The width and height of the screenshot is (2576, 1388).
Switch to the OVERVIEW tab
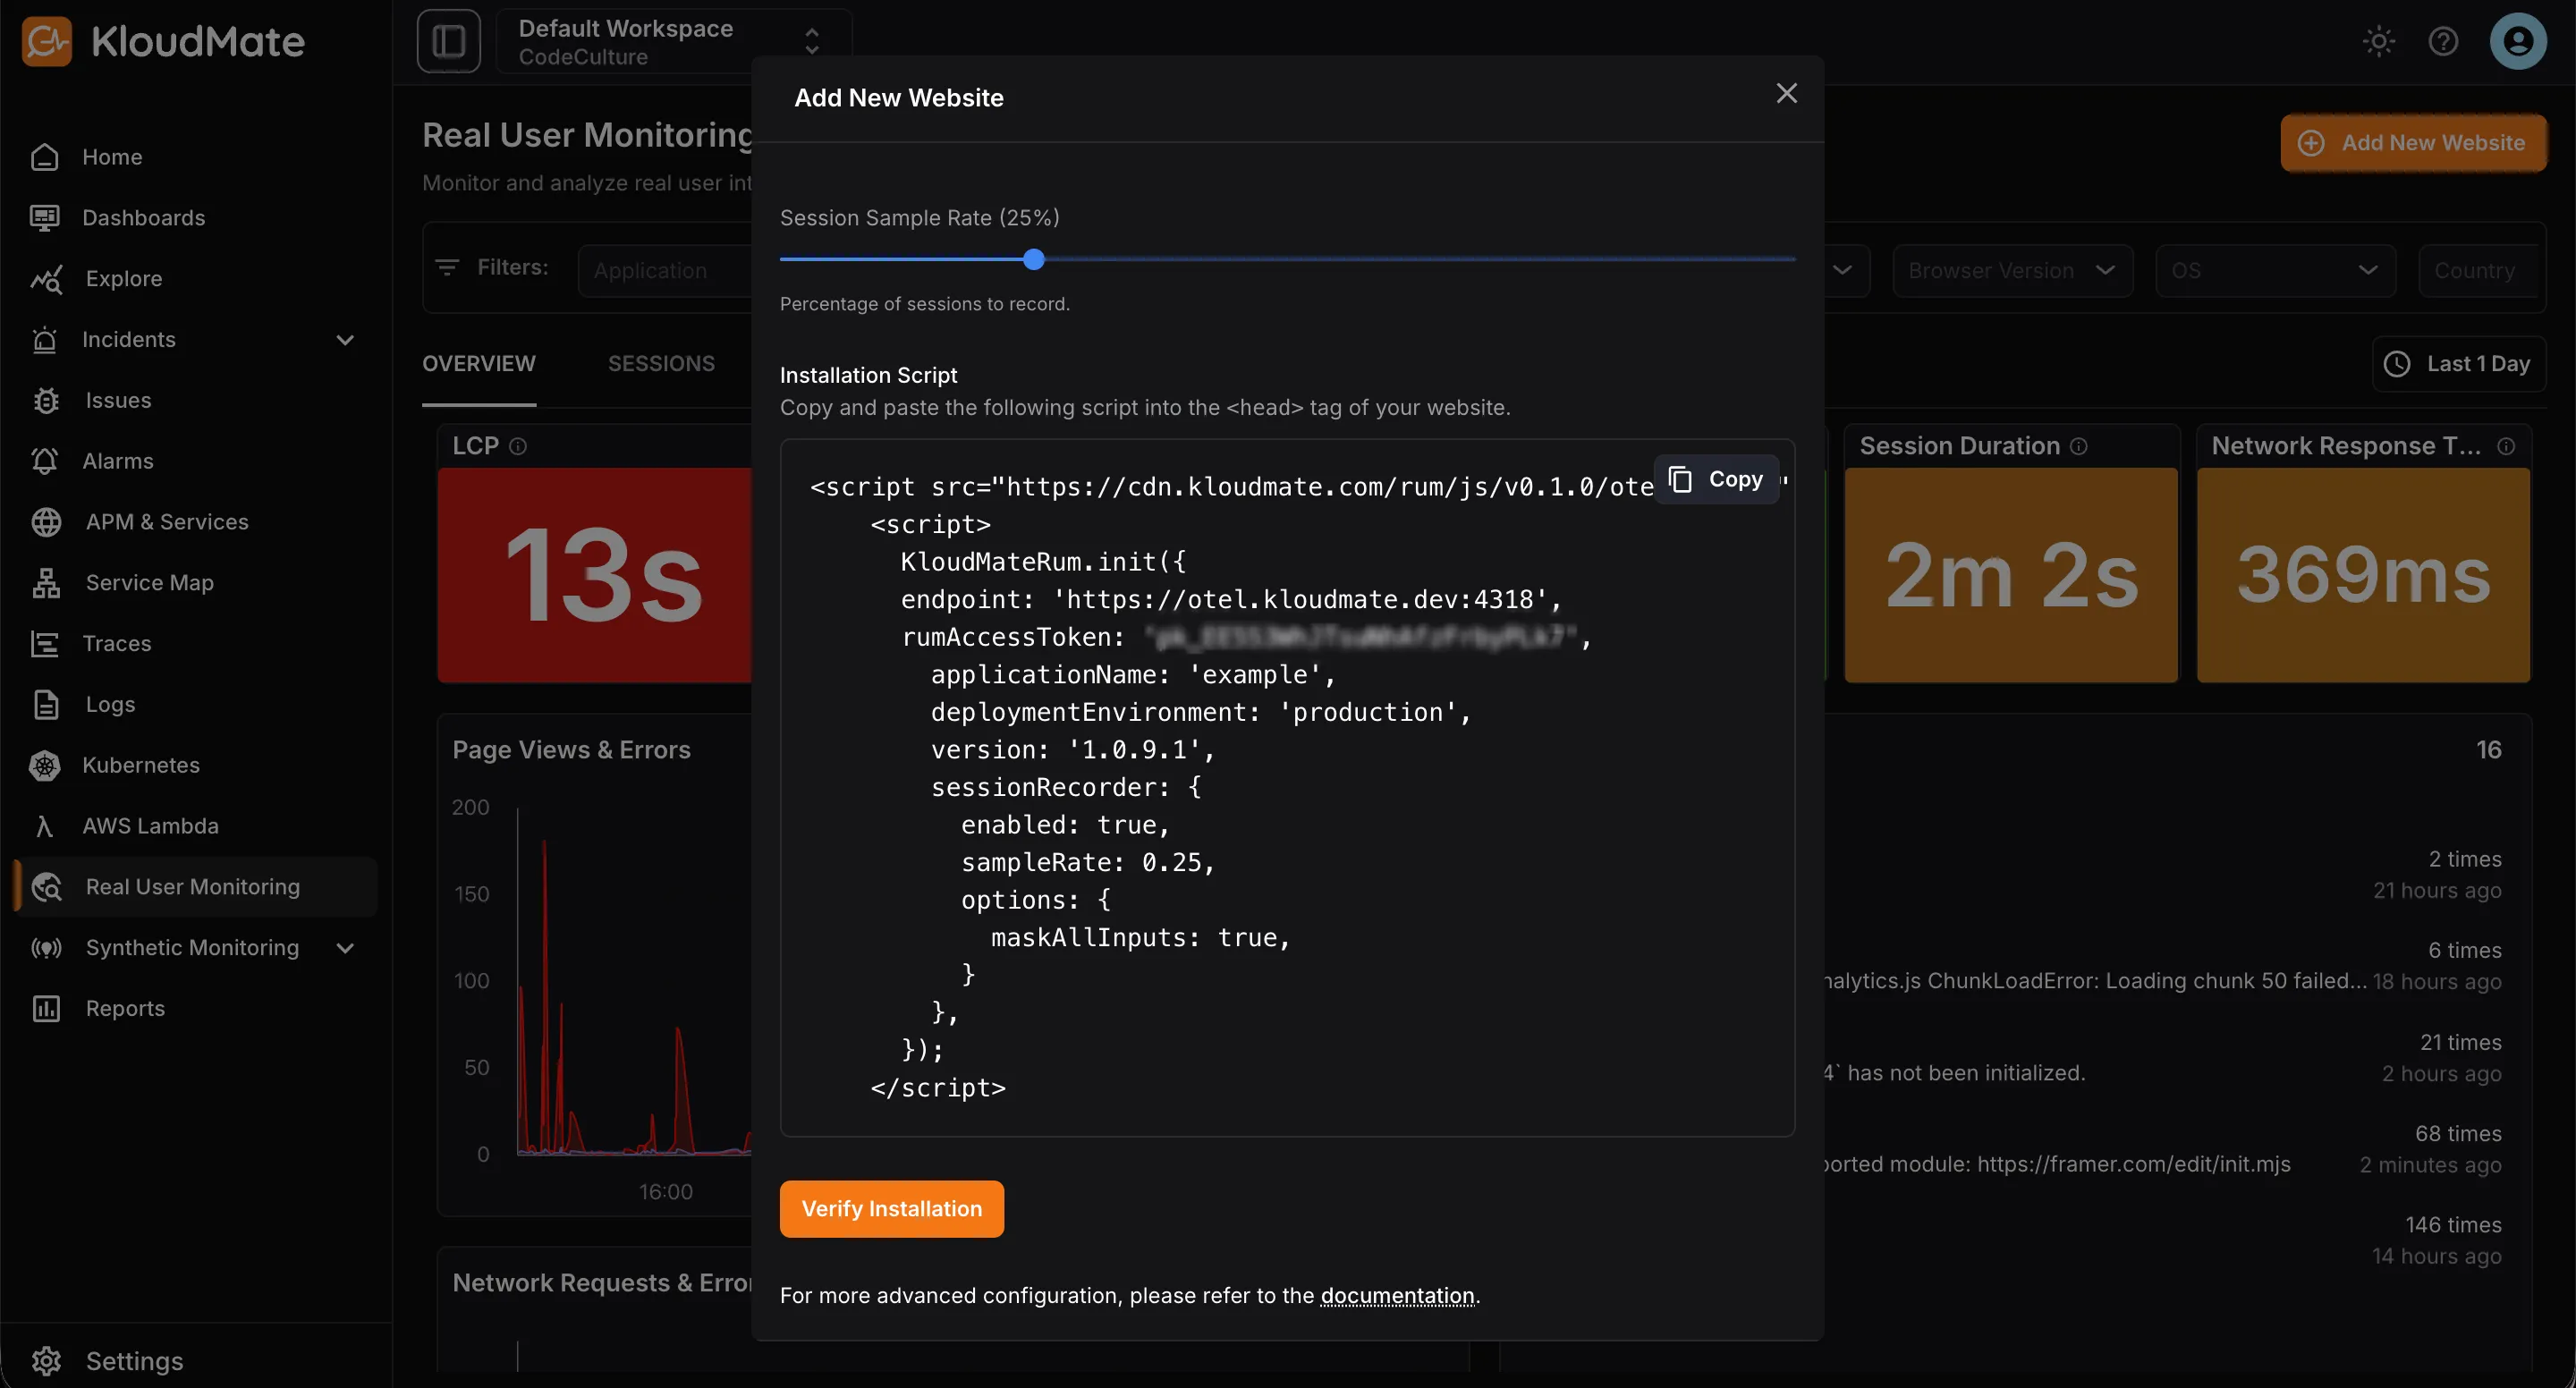(x=479, y=364)
